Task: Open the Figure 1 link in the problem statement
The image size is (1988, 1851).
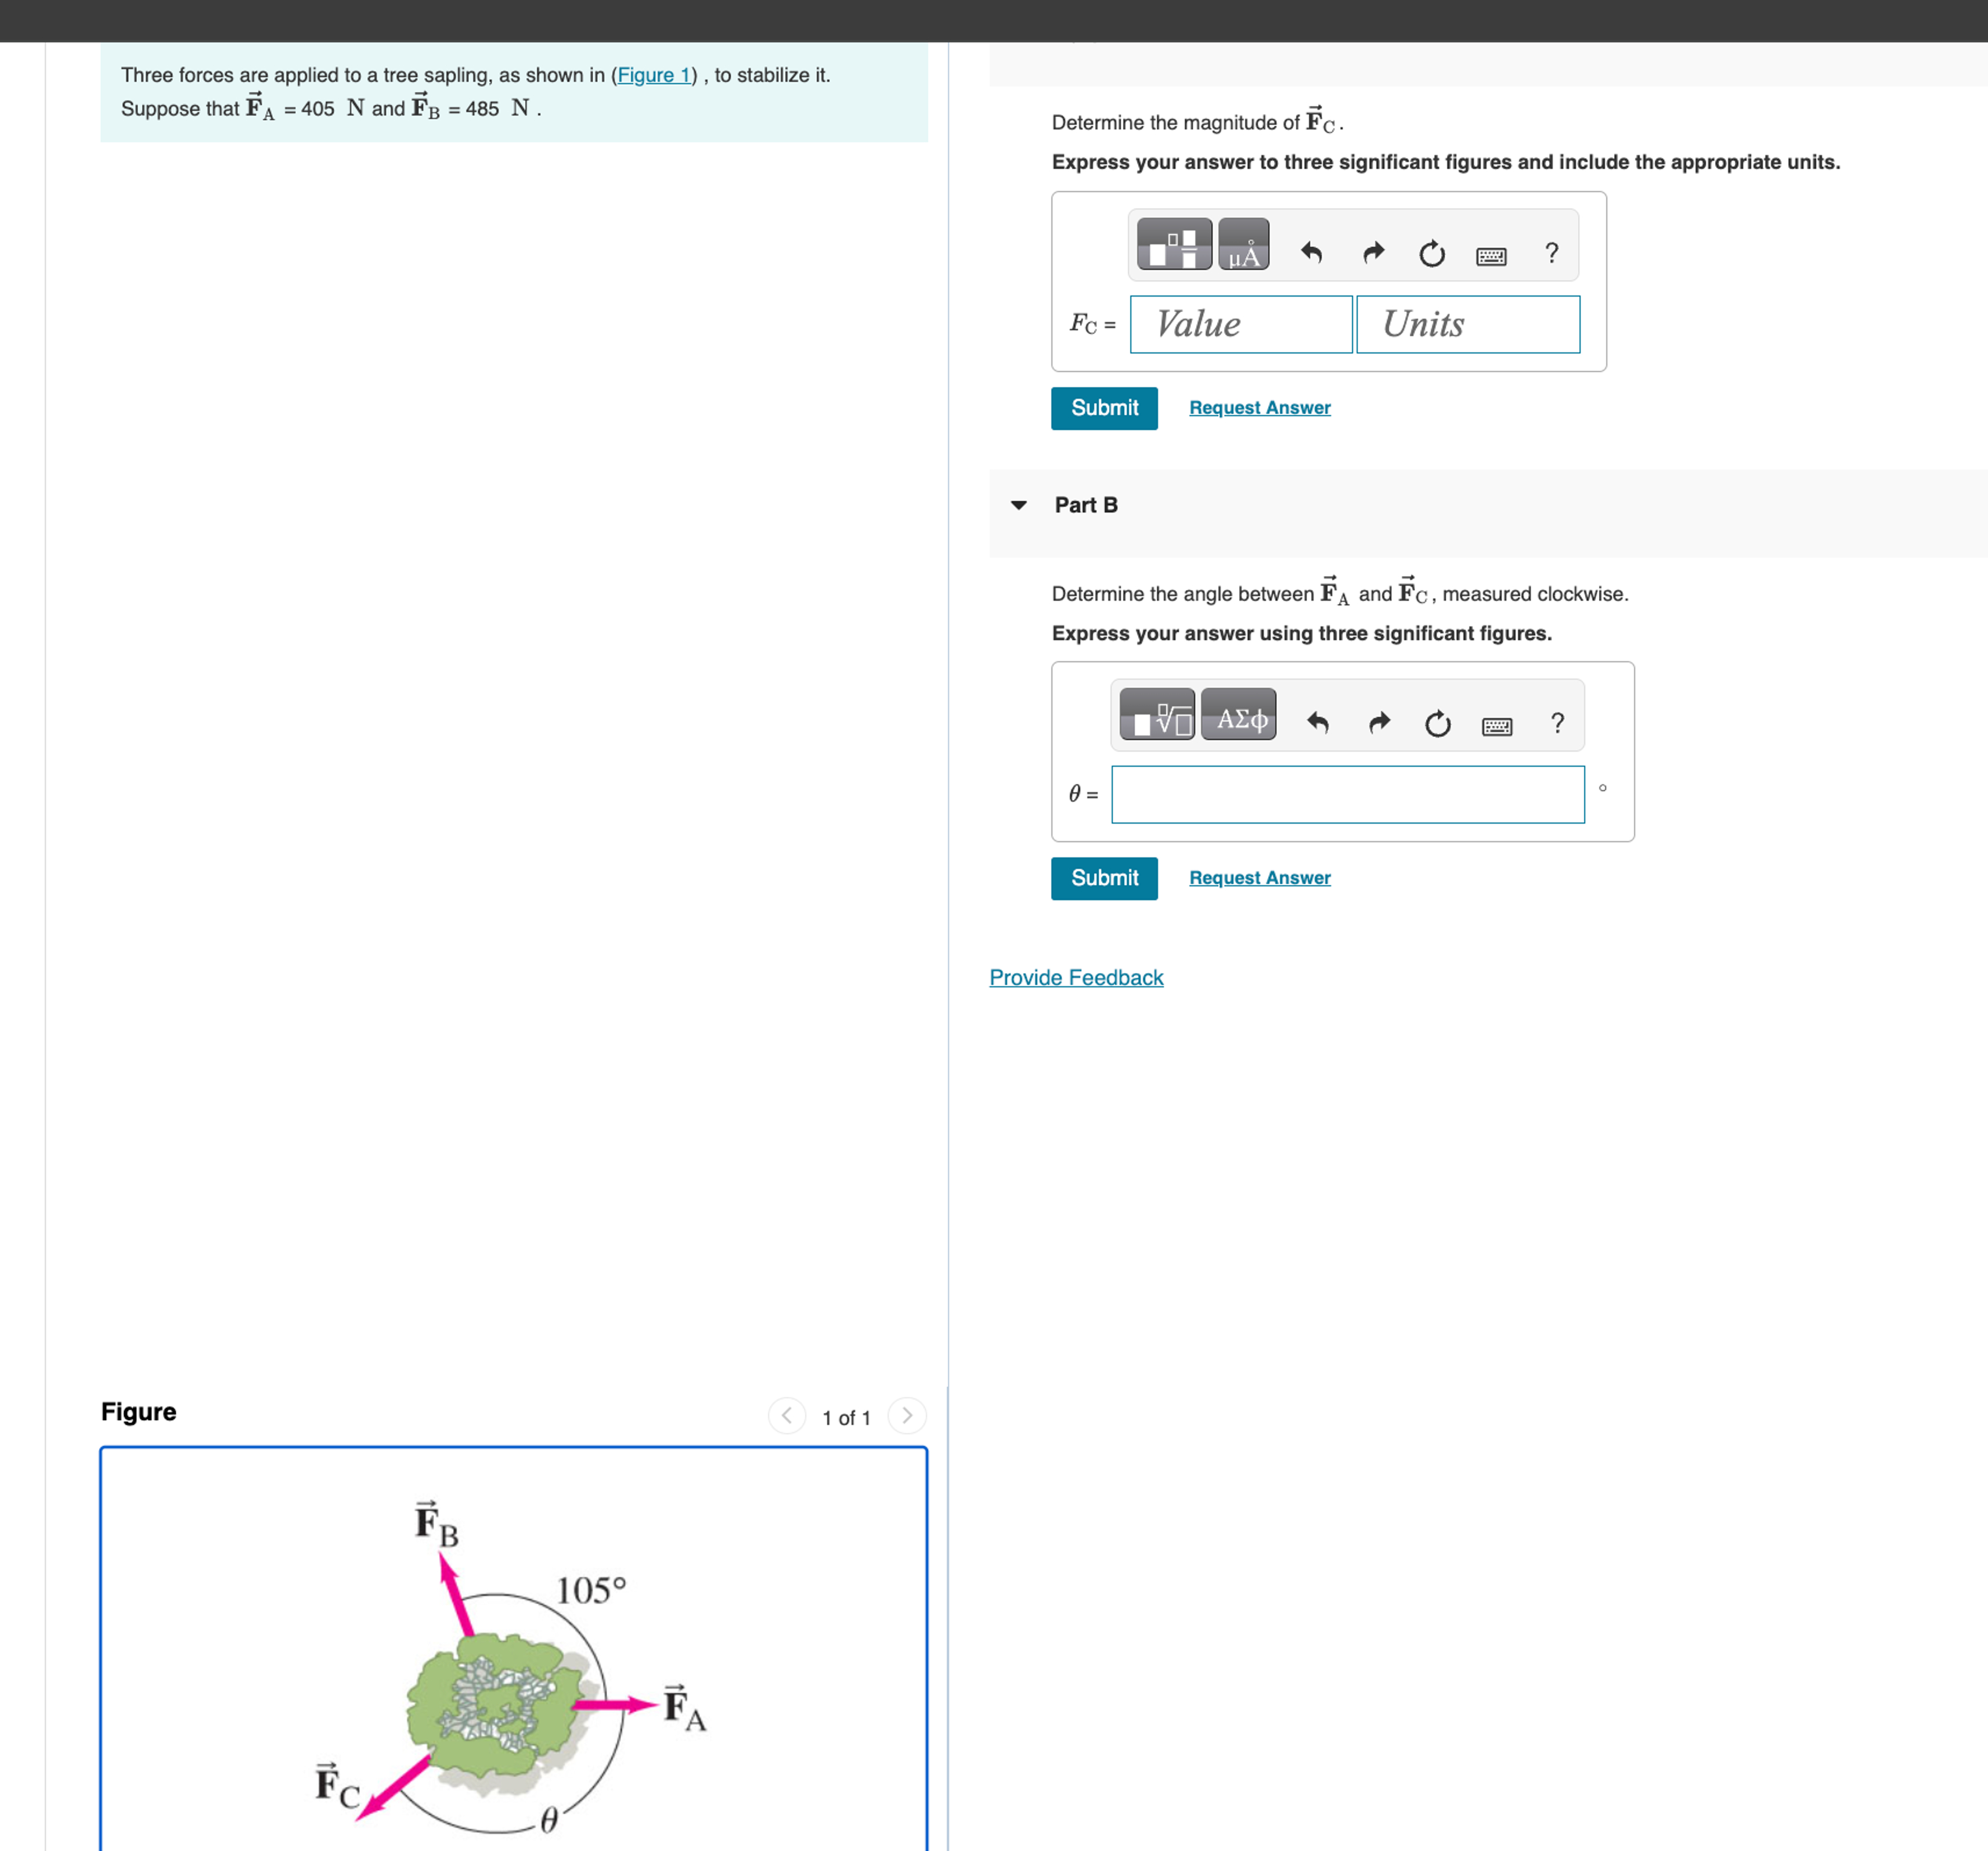Action: pyautogui.click(x=654, y=74)
